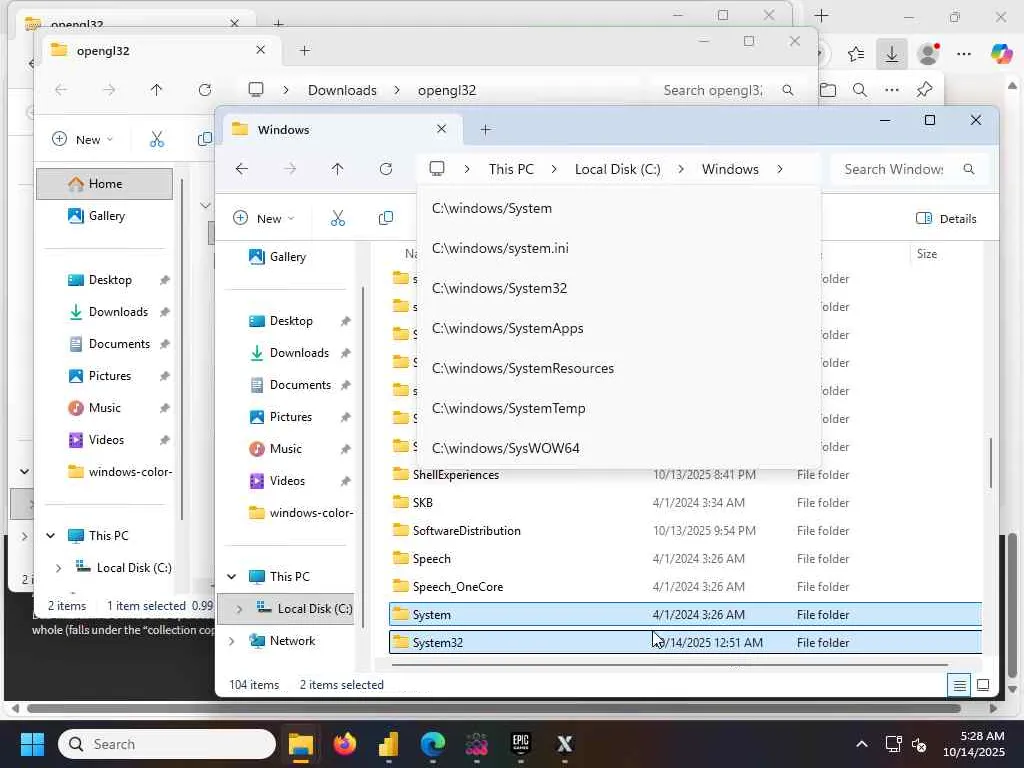This screenshot has width=1024, height=768.
Task: Click Cut icon in Windows explorer toolbar
Action: [338, 218]
